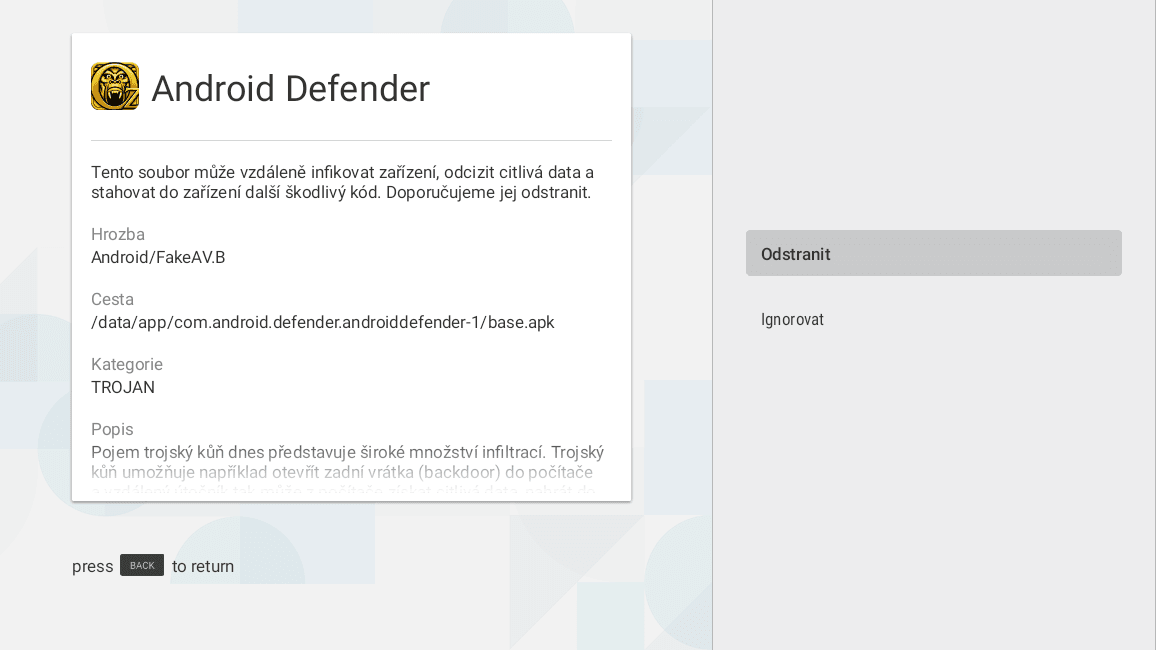Click the warning text about infection
This screenshot has width=1156, height=650.
[x=342, y=182]
